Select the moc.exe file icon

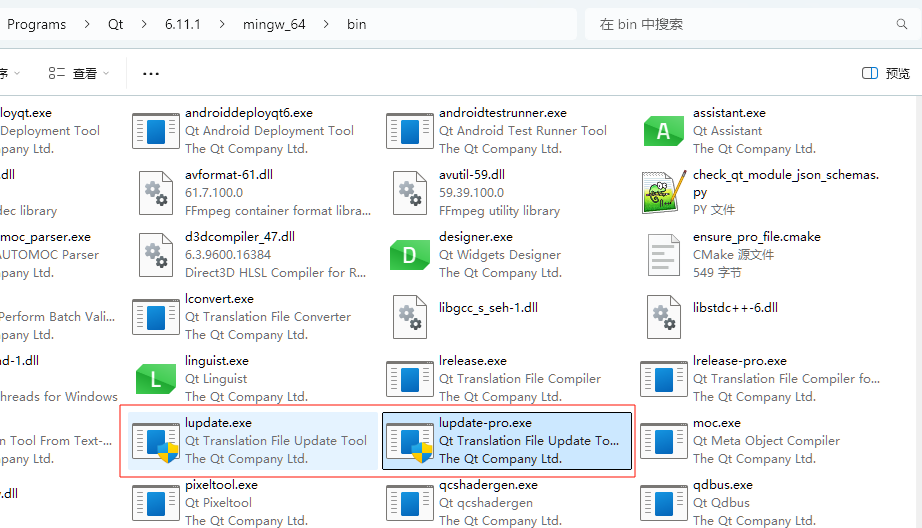pos(664,441)
